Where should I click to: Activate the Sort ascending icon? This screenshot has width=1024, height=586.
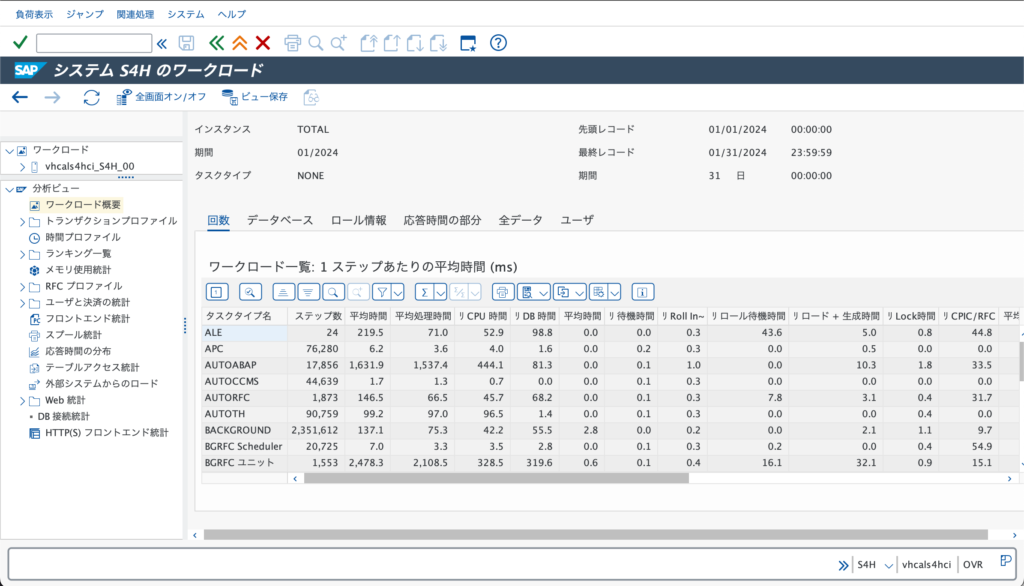pos(281,292)
